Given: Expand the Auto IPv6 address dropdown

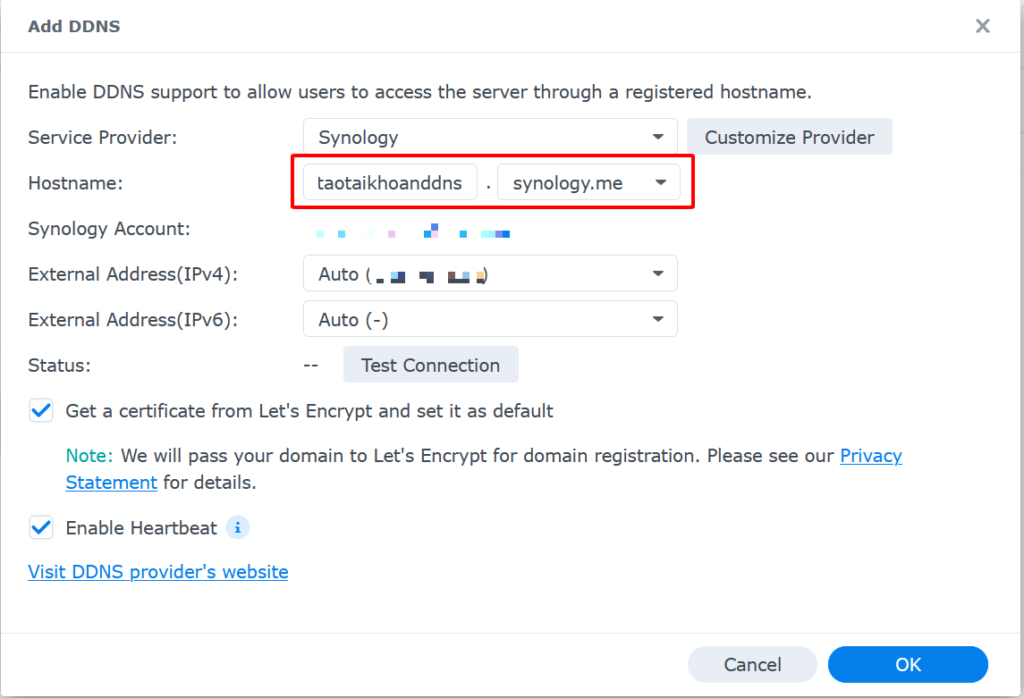Looking at the screenshot, I should coord(490,318).
